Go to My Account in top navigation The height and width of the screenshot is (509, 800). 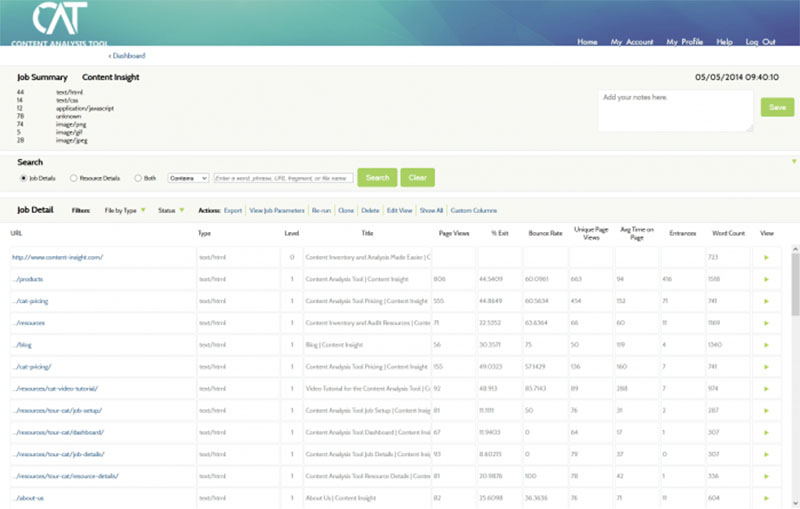coord(631,42)
